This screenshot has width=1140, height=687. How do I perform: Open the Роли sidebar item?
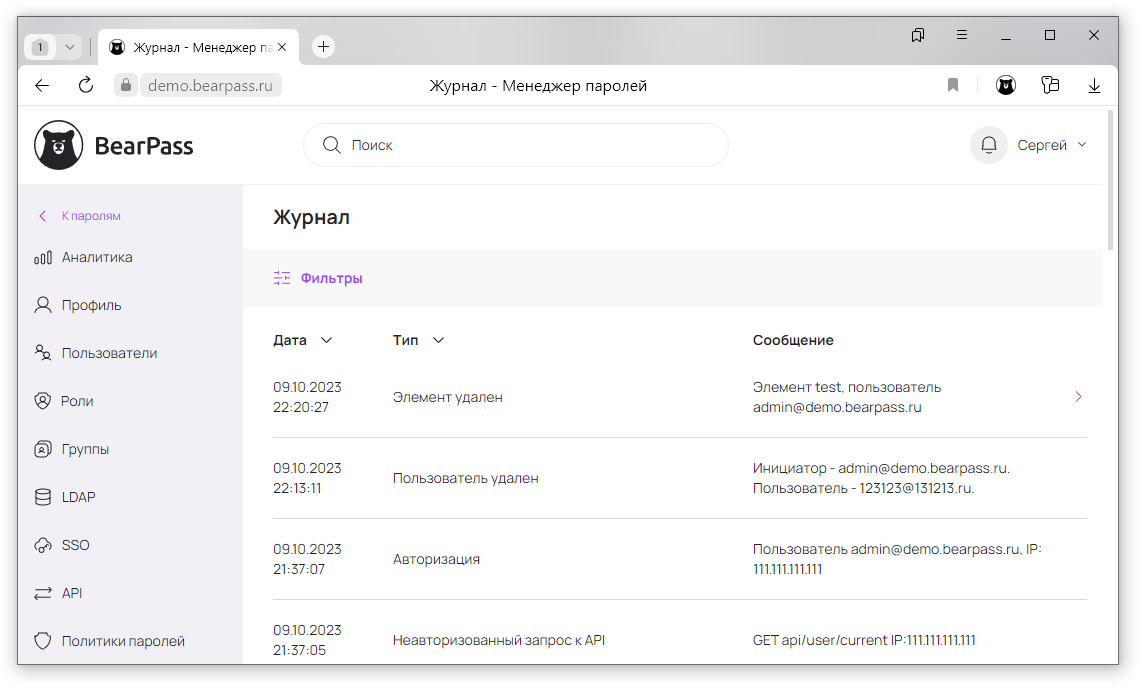pos(77,401)
